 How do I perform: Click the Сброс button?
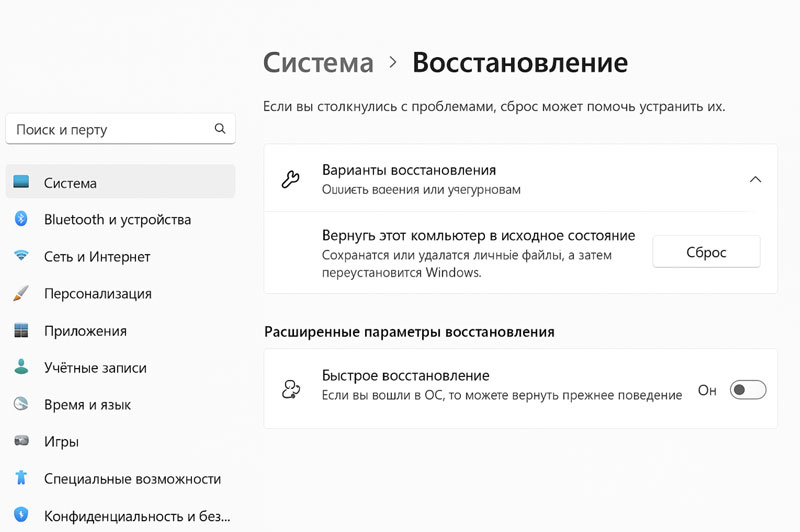pos(707,251)
